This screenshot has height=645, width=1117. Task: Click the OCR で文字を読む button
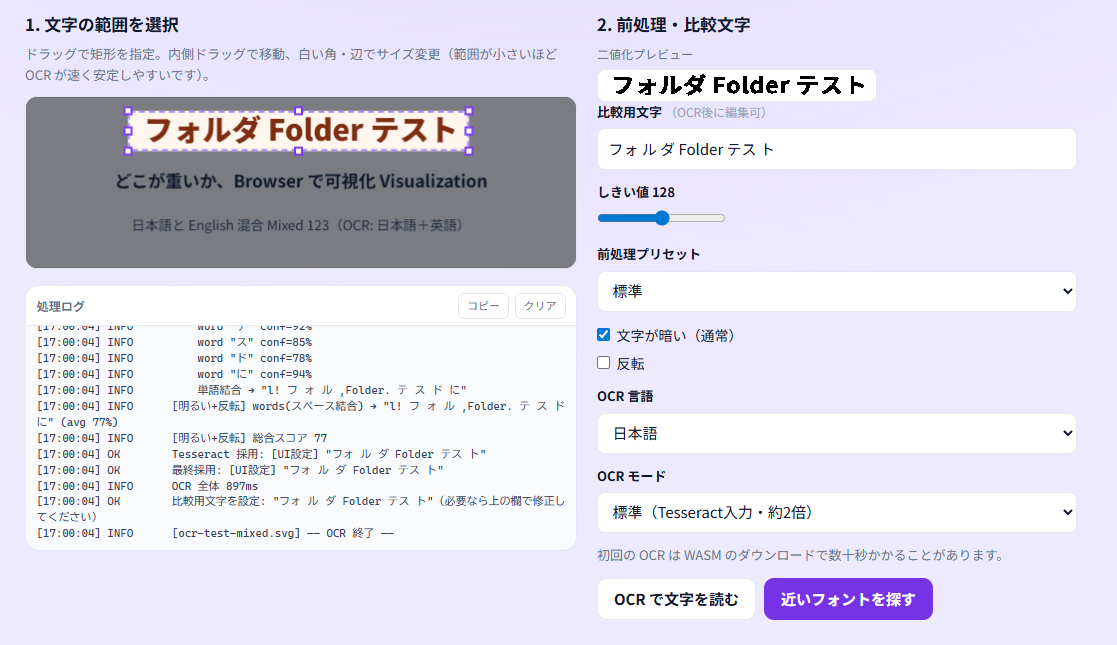click(676, 599)
